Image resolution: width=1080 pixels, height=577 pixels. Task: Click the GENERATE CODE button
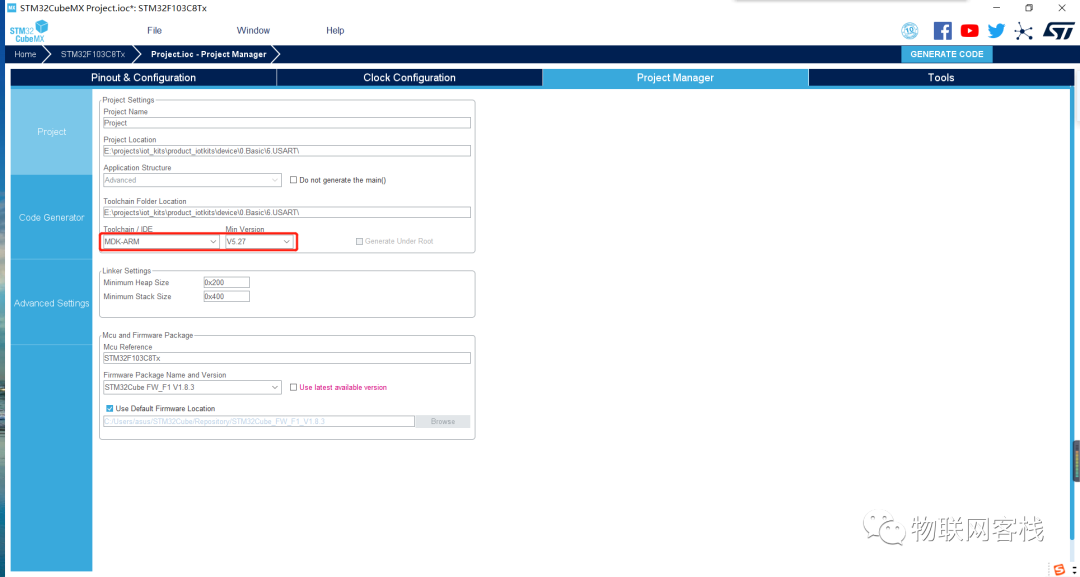tap(947, 54)
